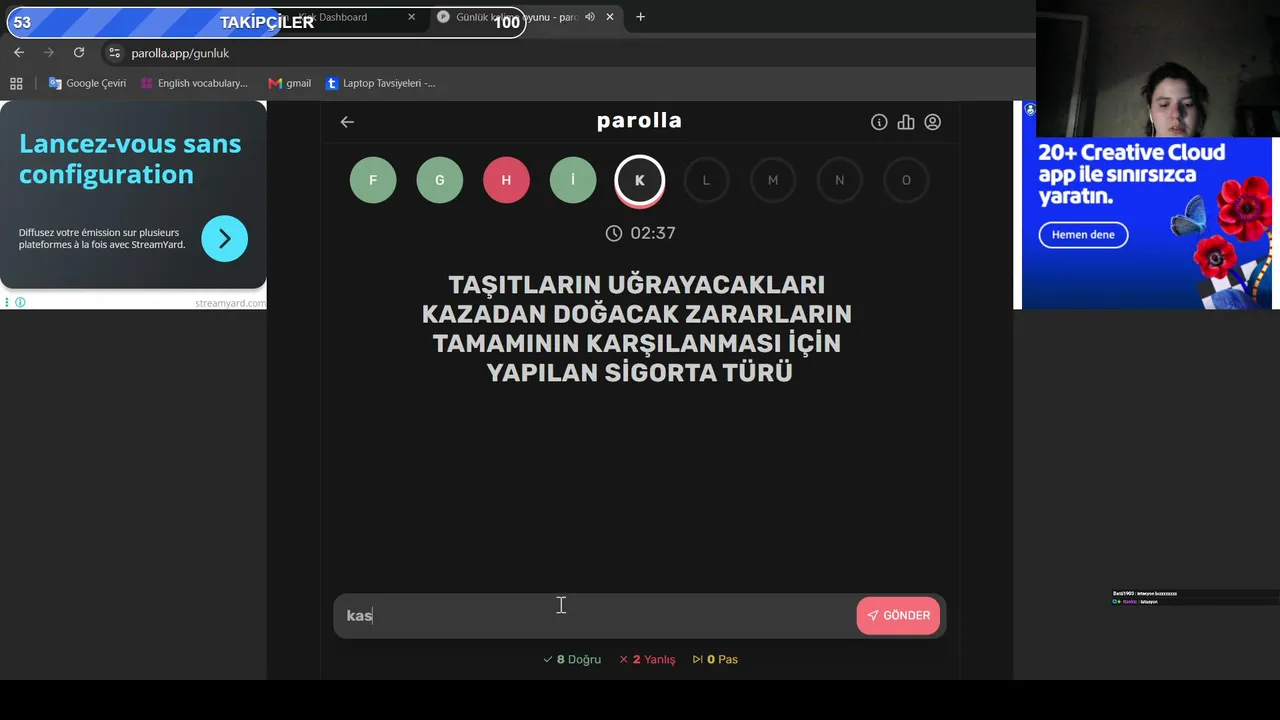Click the parolla logo title
The image size is (1280, 720).
639,121
